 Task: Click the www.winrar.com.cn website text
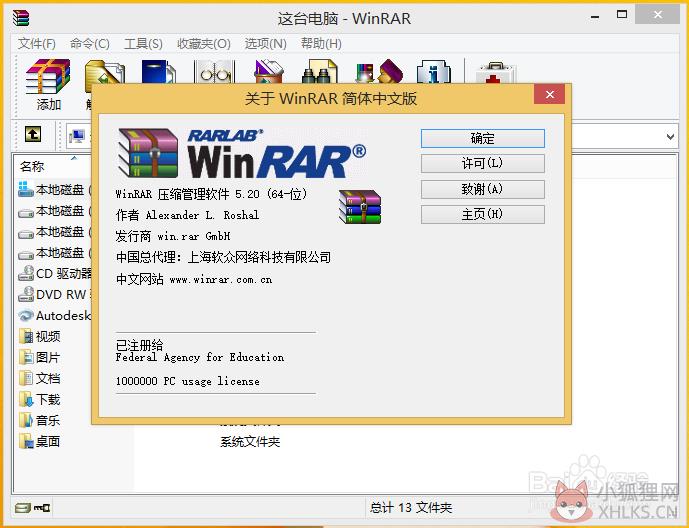point(221,280)
